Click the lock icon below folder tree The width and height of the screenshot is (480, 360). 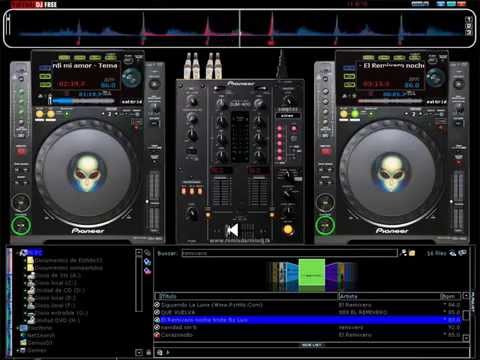pos(149,352)
